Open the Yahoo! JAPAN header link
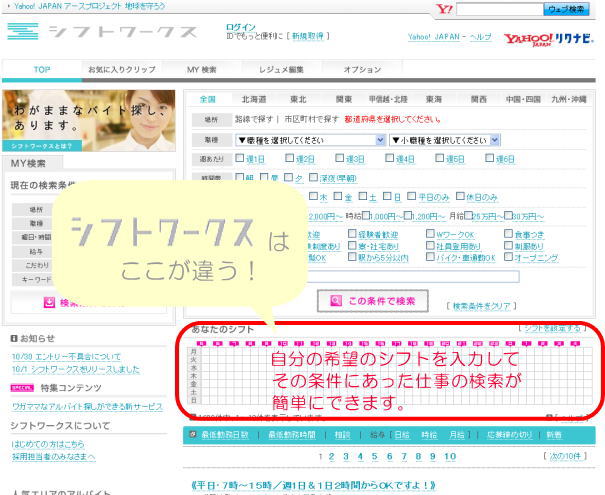605x495 pixels. (434, 37)
